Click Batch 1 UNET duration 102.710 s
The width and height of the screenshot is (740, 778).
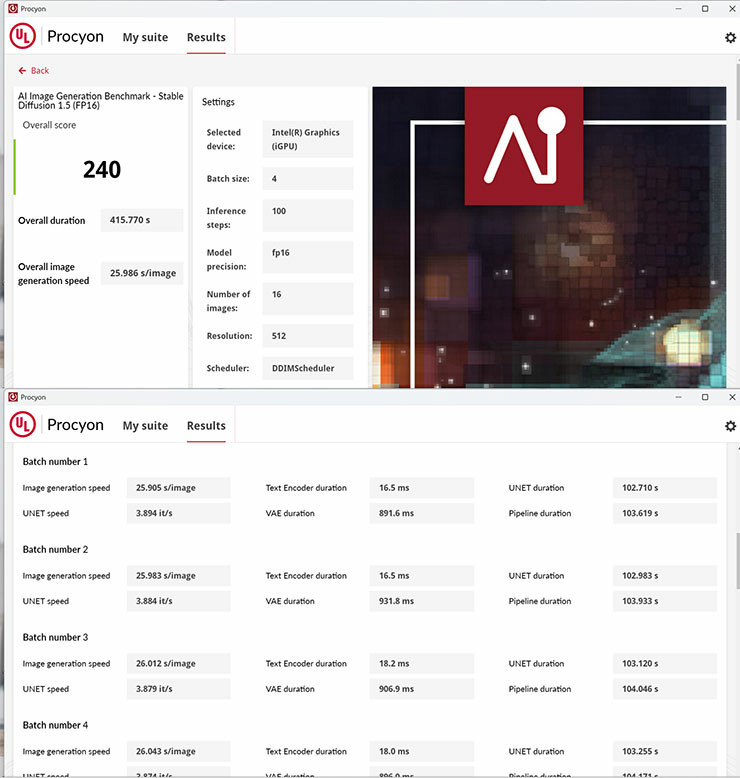665,488
